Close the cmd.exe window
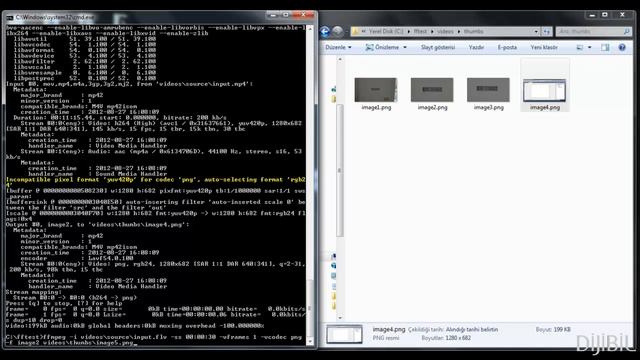This screenshot has height=360, width=640. [x=303, y=15]
